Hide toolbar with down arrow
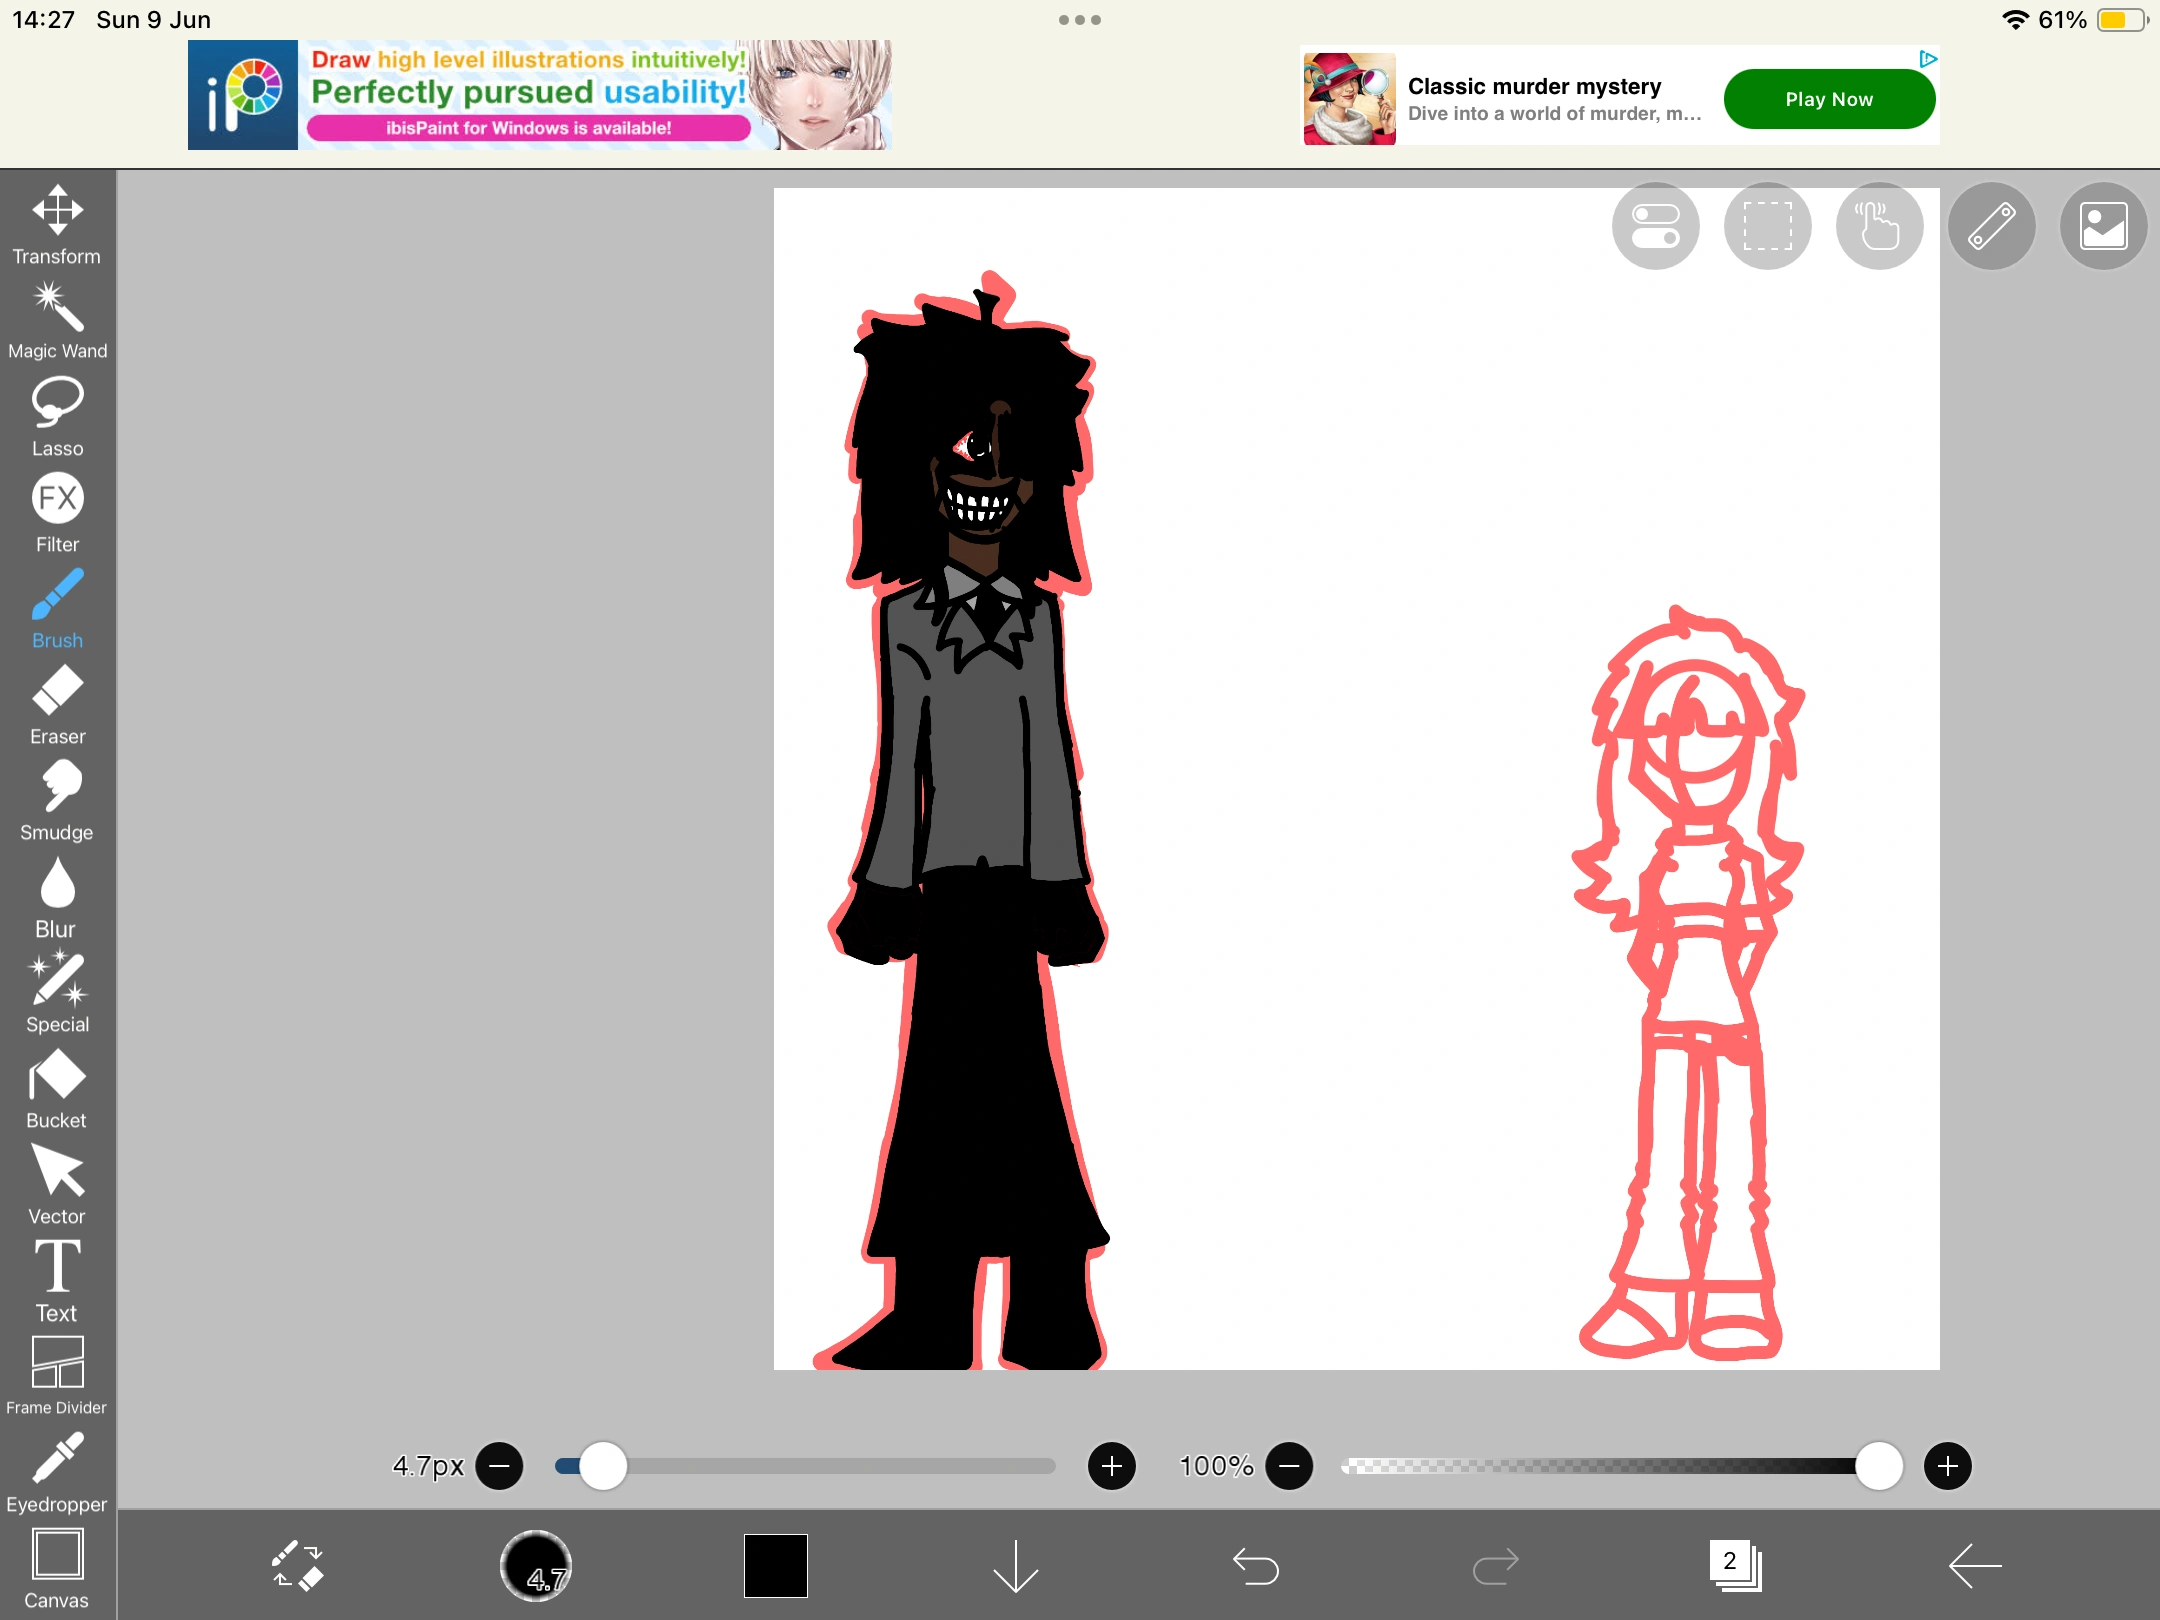2160x1620 pixels. [x=1015, y=1565]
